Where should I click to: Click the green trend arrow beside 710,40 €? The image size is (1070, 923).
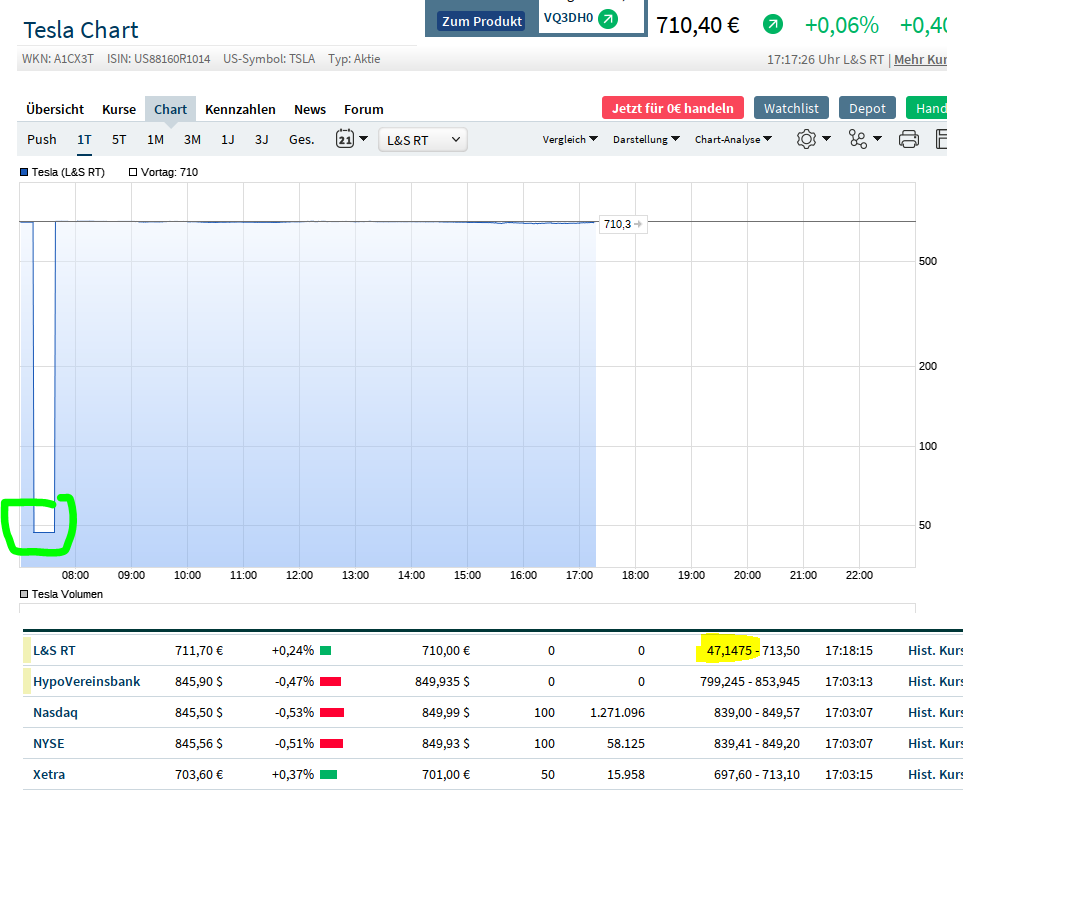point(773,25)
